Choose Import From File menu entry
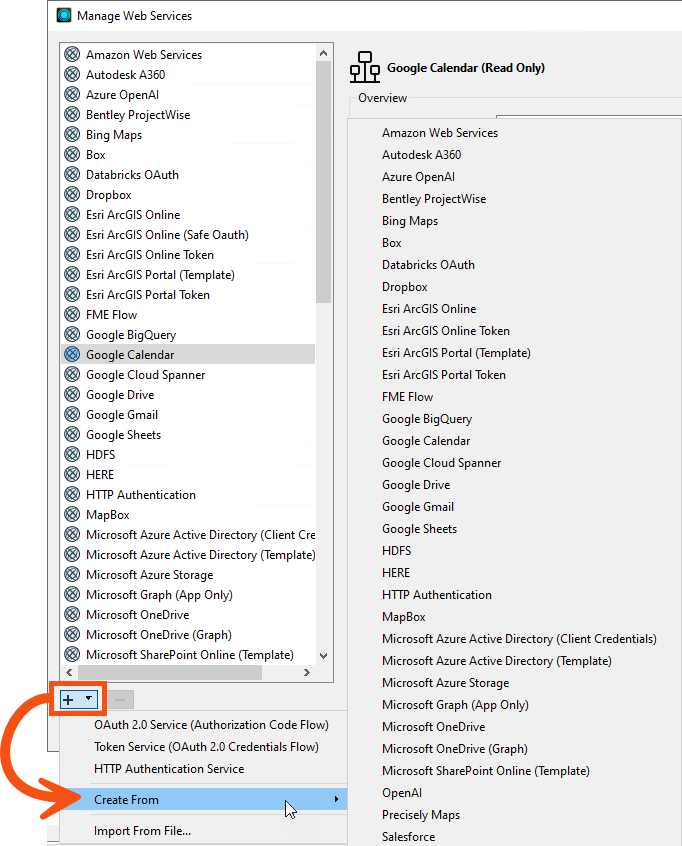The width and height of the screenshot is (682, 846). (x=142, y=831)
